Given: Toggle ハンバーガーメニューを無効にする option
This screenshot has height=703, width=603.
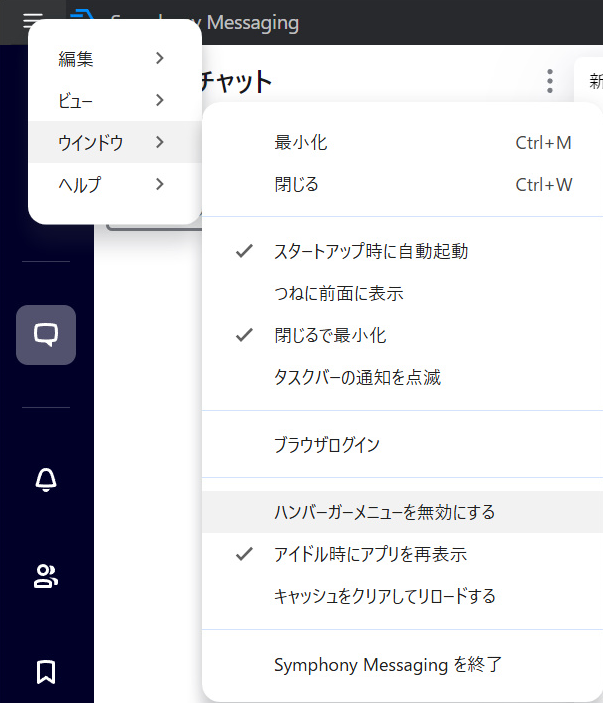Looking at the screenshot, I should pos(402,512).
